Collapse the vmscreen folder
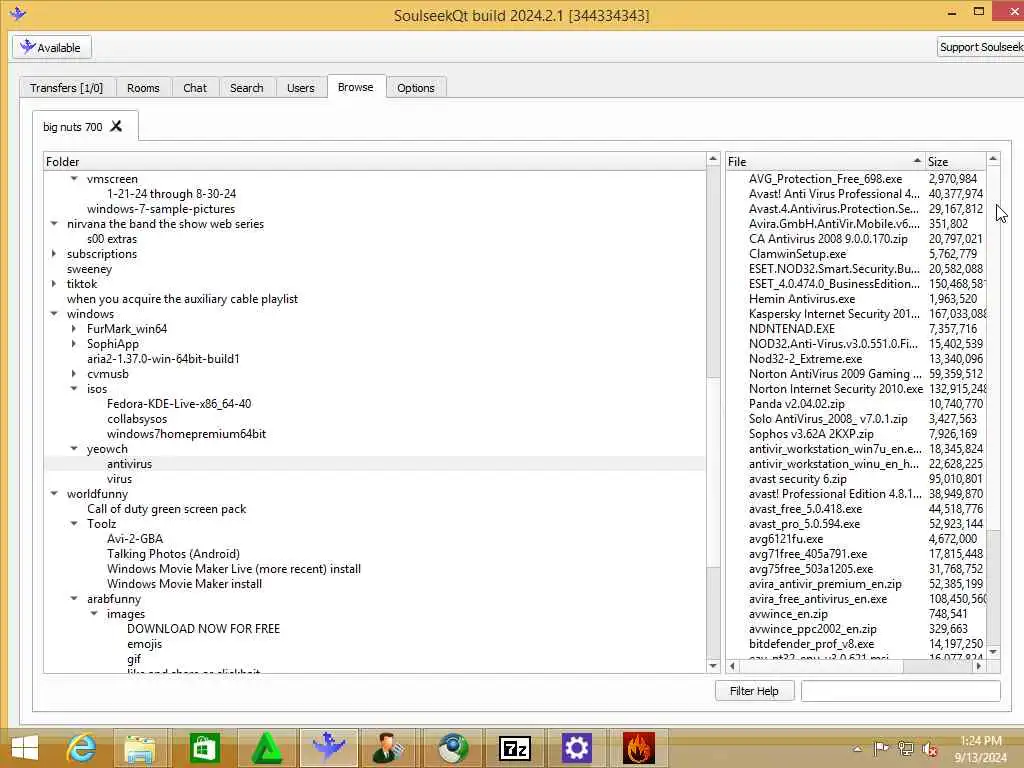The width and height of the screenshot is (1024, 768). coord(74,178)
